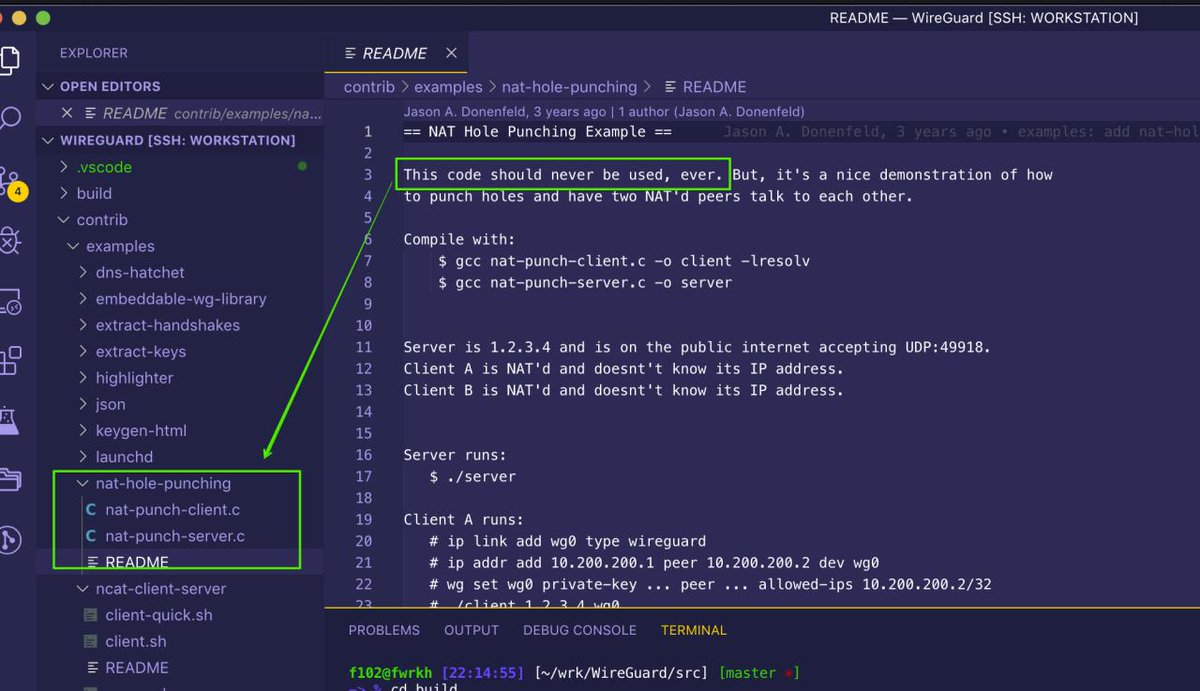Click the yellow minimize window button
This screenshot has height=691, width=1200.
click(20, 18)
